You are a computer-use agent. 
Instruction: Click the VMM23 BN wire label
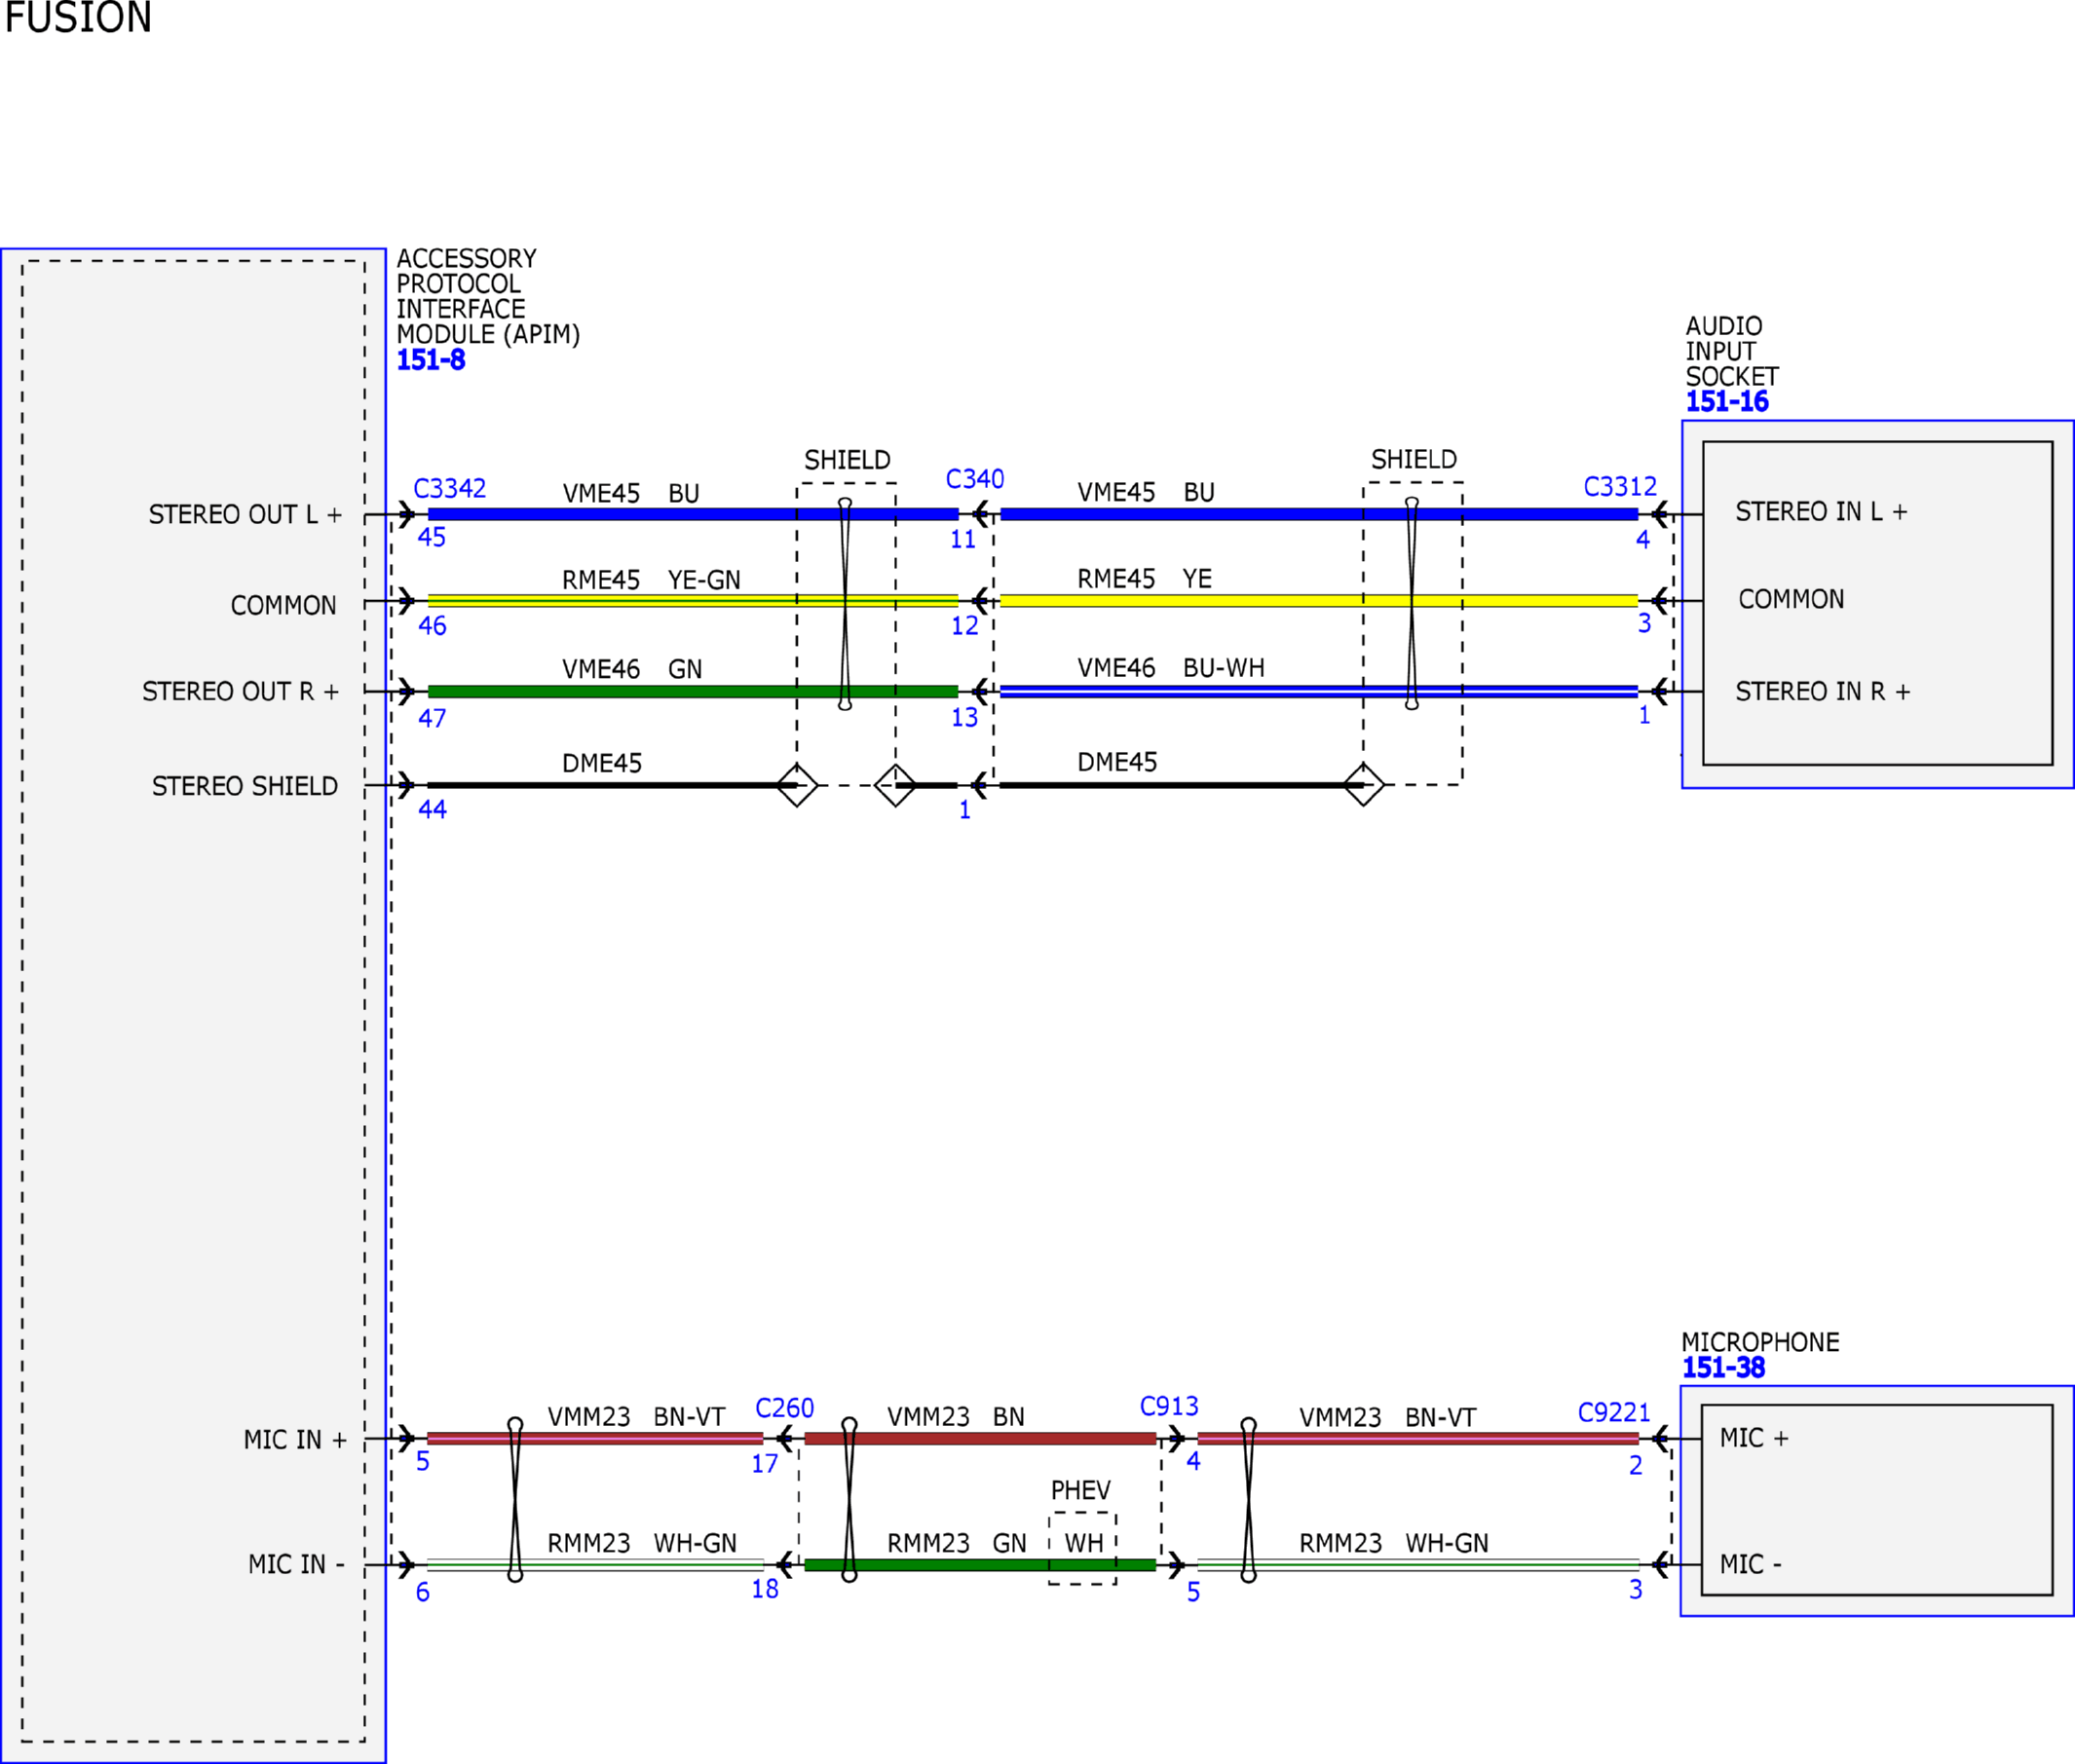click(x=956, y=1417)
